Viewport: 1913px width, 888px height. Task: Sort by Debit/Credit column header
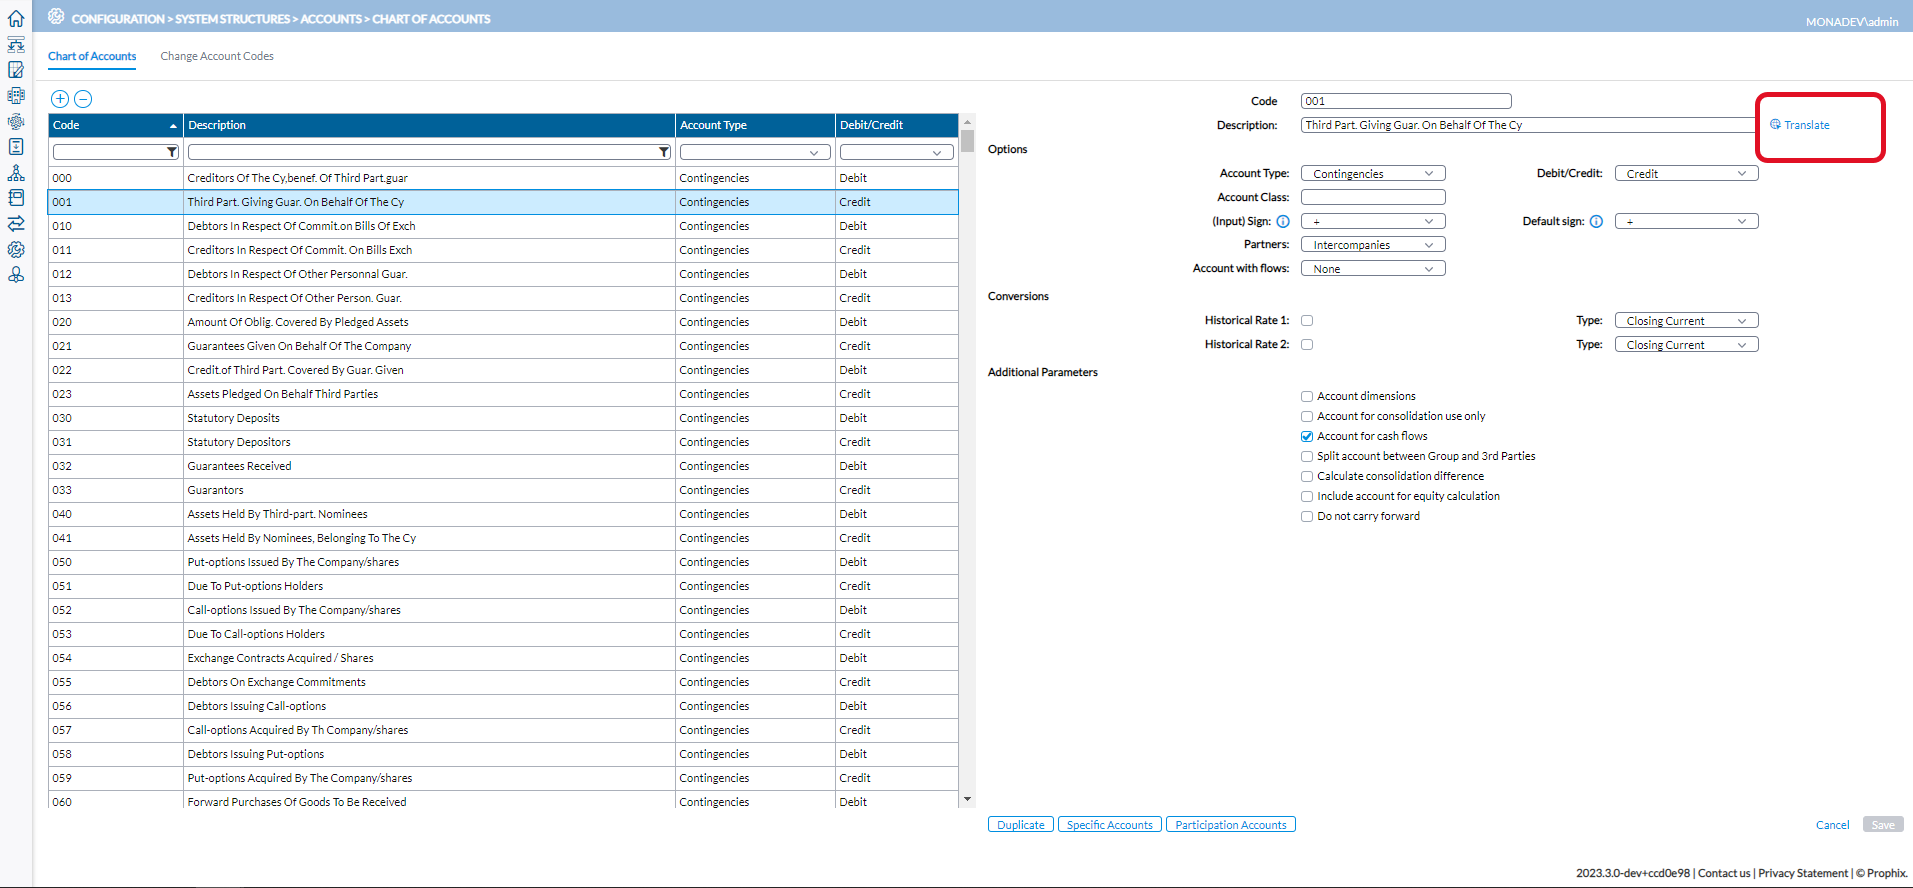tap(897, 125)
